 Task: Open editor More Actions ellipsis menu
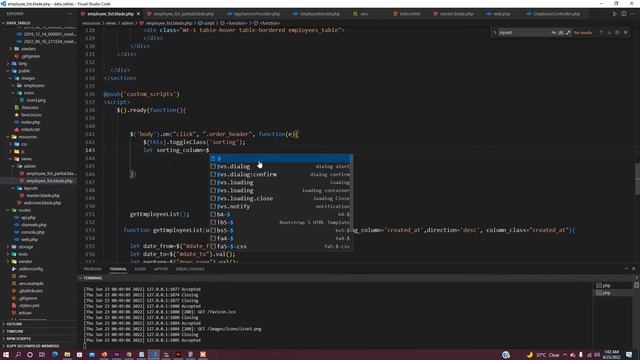(x=633, y=13)
